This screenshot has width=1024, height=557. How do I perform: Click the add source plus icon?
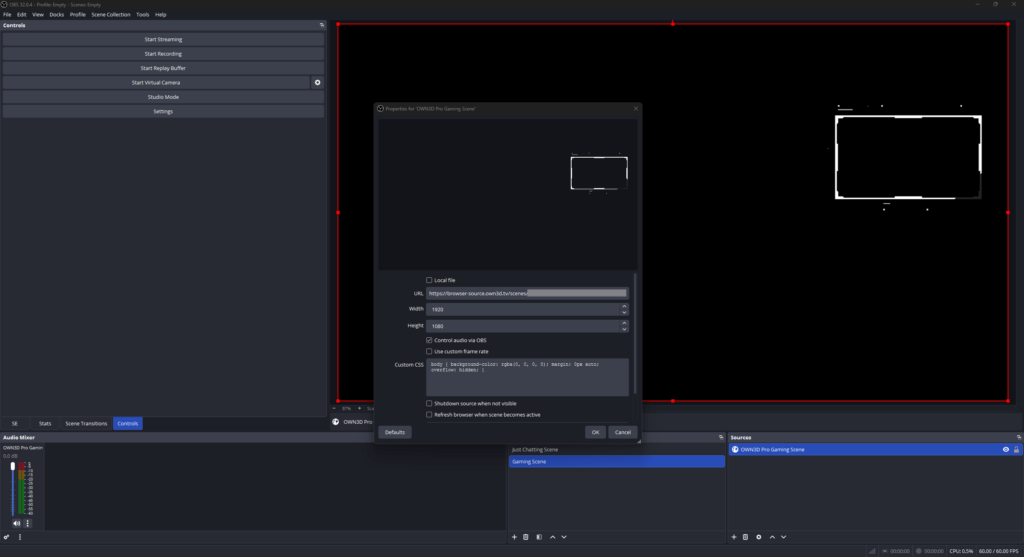[x=734, y=537]
